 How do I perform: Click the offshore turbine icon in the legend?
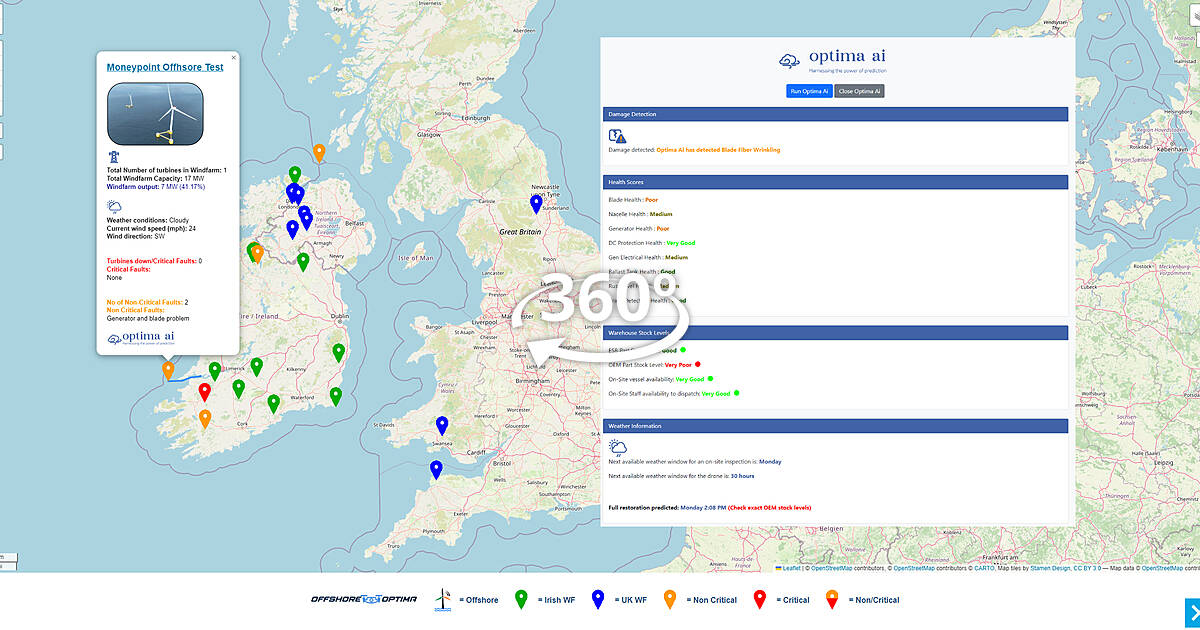(442, 599)
